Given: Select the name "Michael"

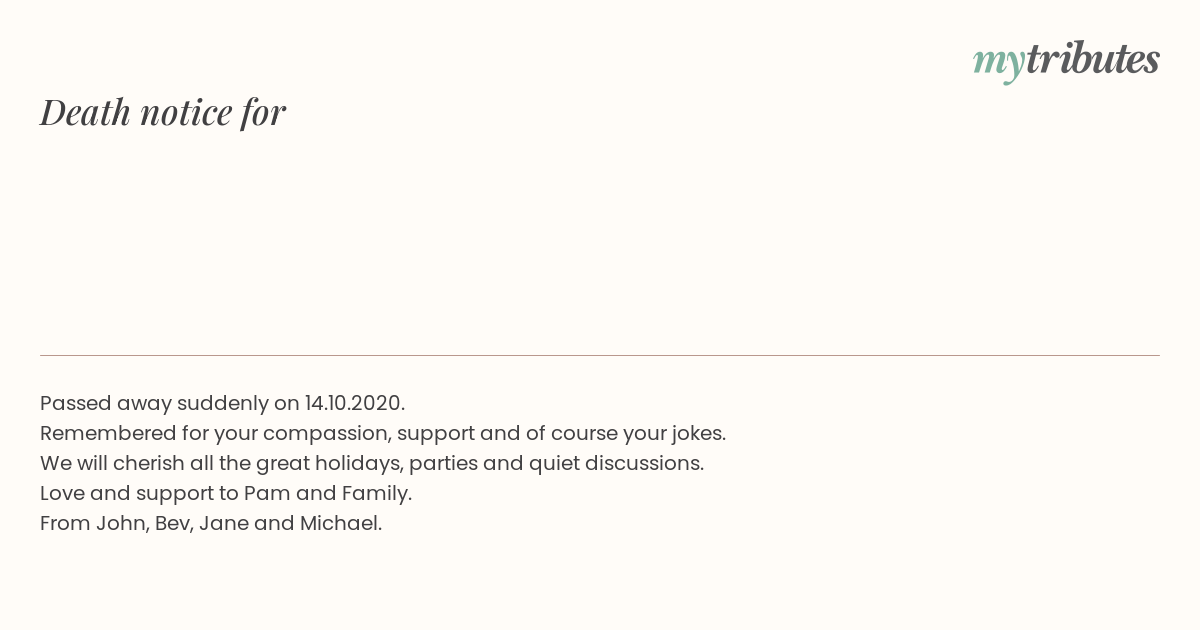Looking at the screenshot, I should [x=339, y=523].
